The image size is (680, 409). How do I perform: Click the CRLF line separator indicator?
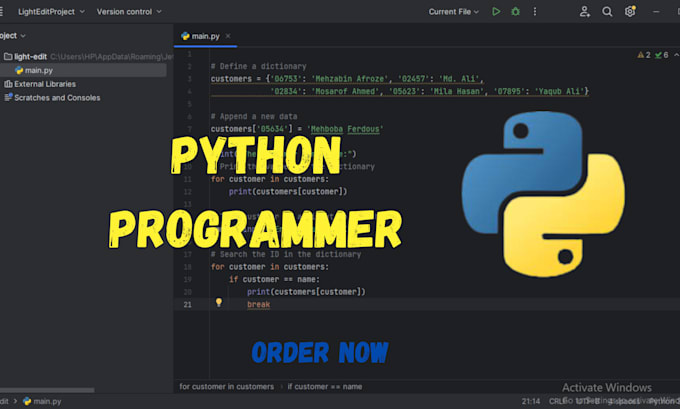click(x=557, y=402)
